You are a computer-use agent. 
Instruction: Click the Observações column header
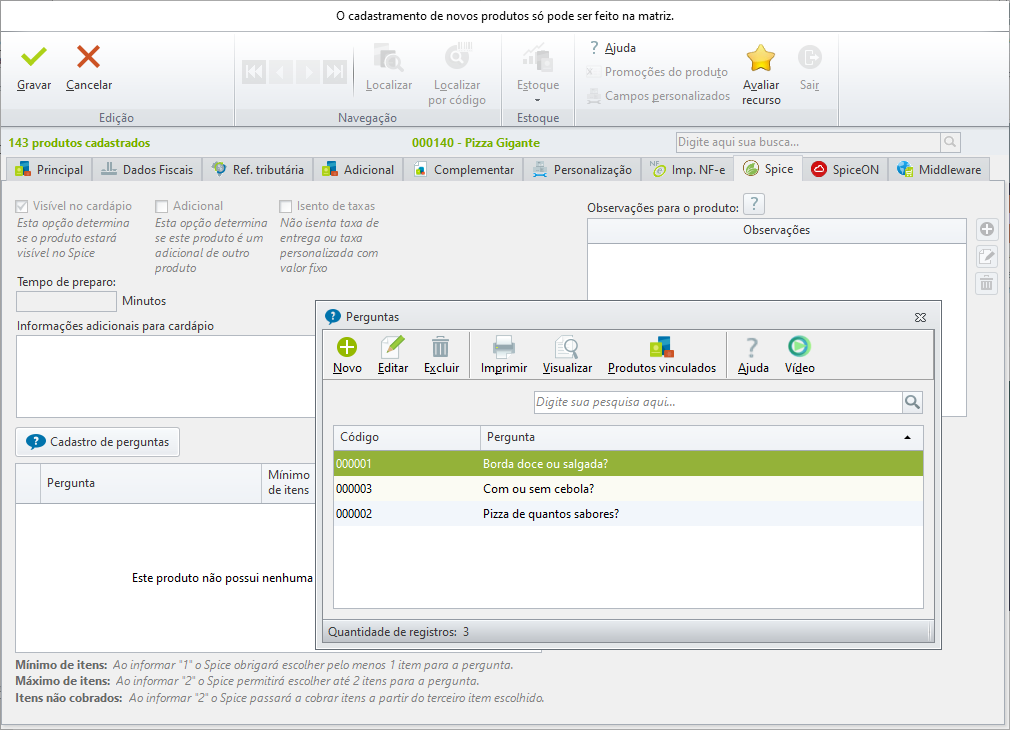pyautogui.click(x=776, y=230)
